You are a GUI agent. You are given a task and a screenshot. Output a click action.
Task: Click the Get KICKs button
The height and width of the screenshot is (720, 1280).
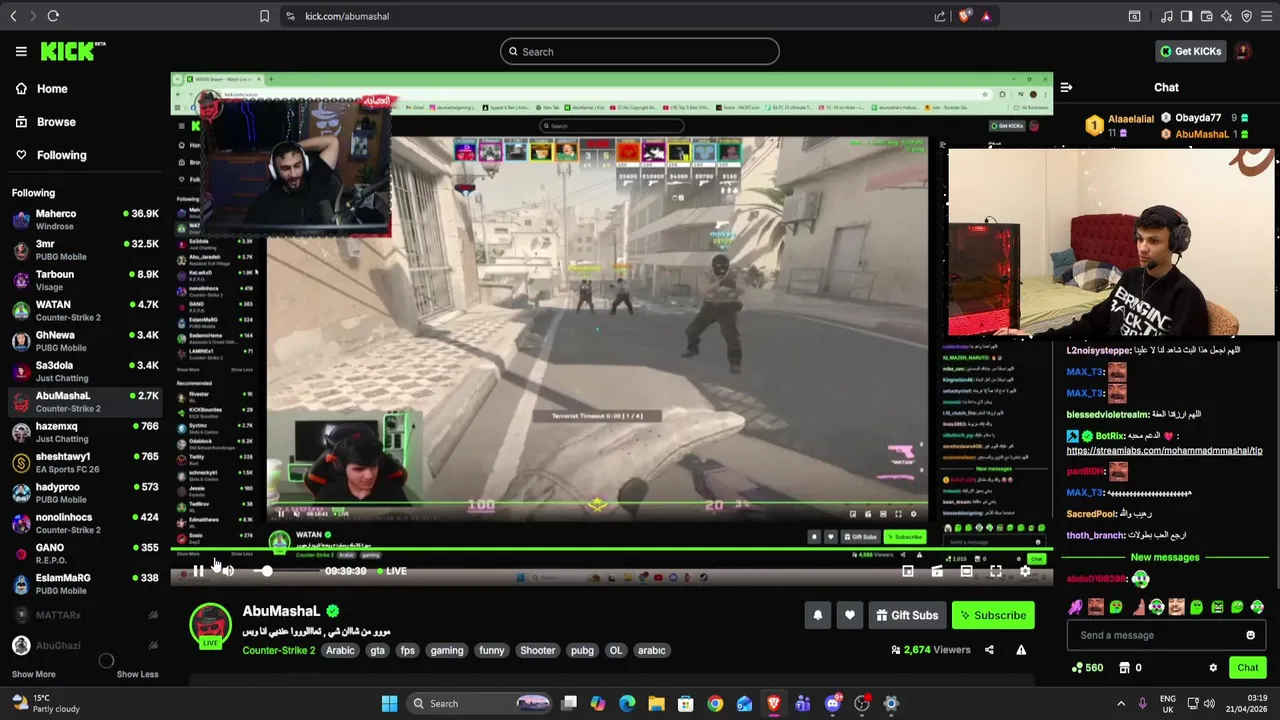(1190, 51)
